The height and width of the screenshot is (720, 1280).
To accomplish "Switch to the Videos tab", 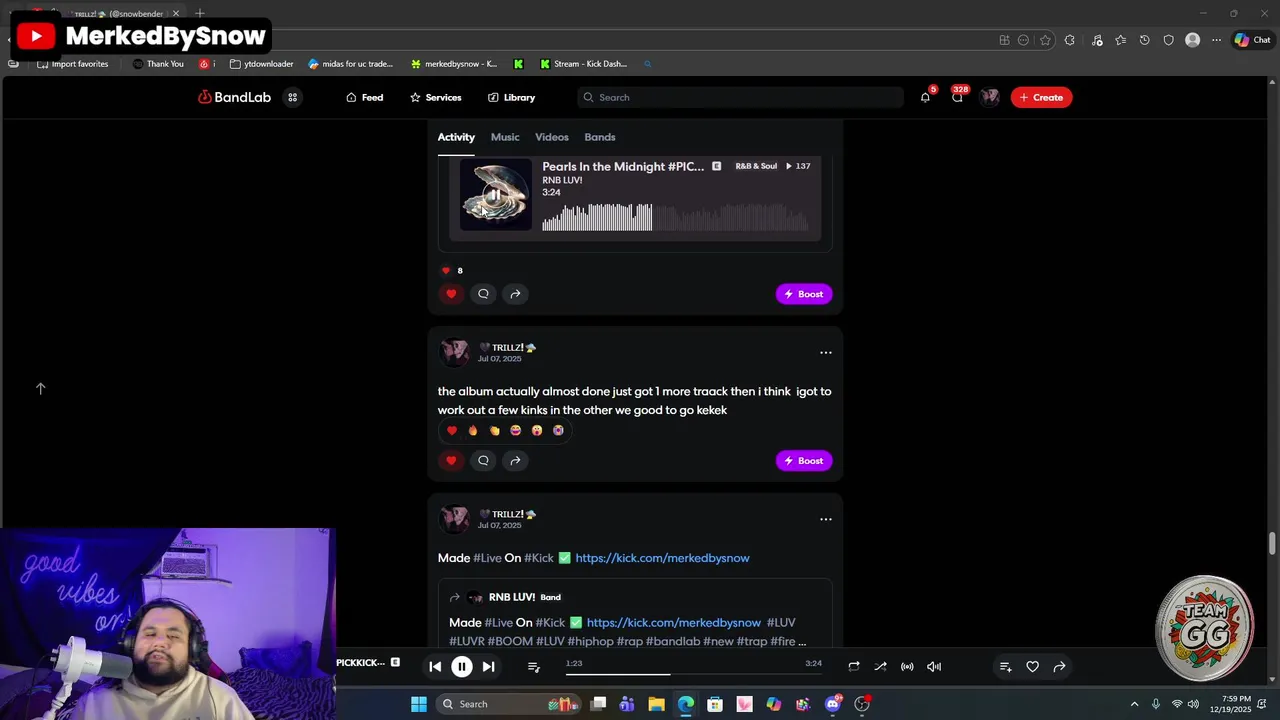I will tap(552, 137).
